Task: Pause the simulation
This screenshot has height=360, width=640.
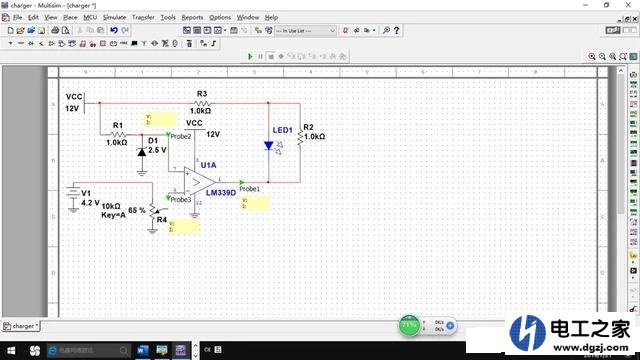Action: [260, 57]
